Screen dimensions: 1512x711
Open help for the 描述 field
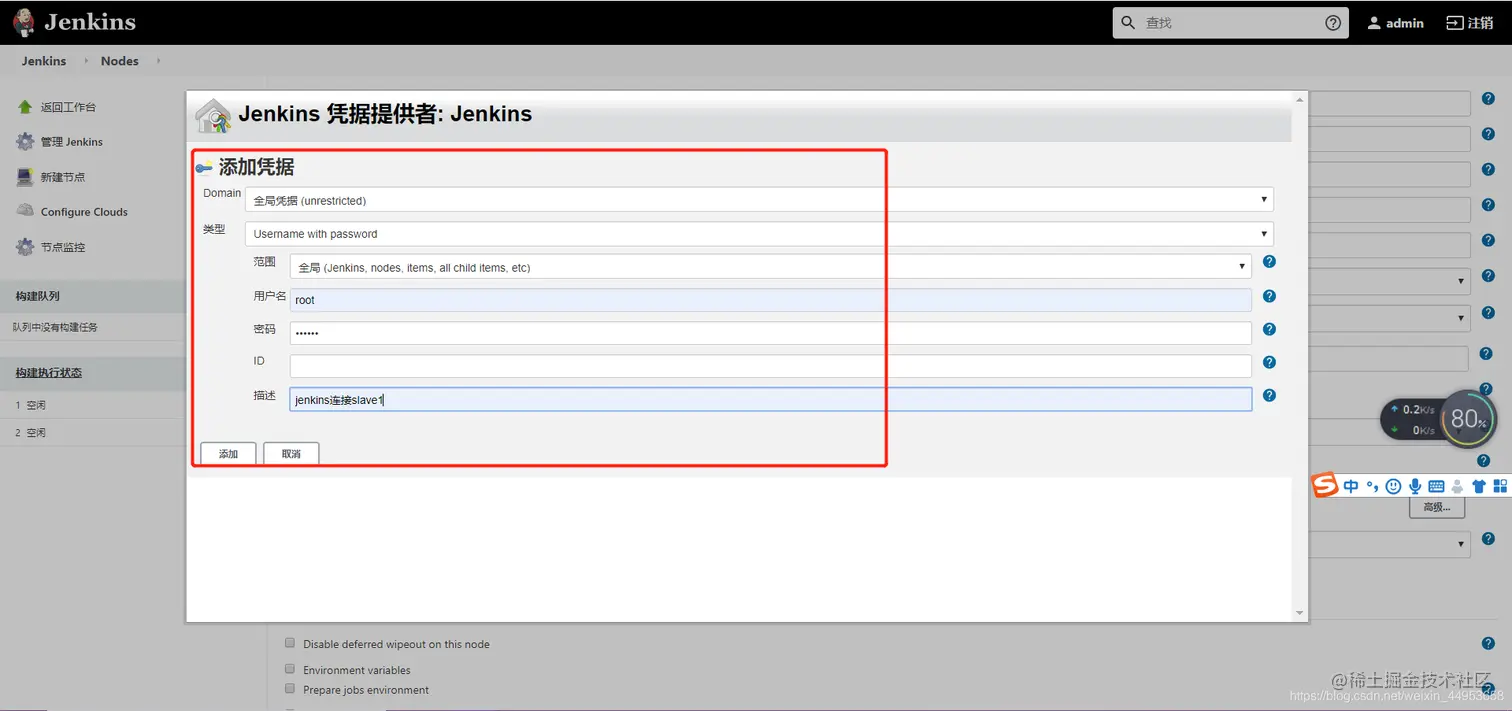coord(1269,395)
